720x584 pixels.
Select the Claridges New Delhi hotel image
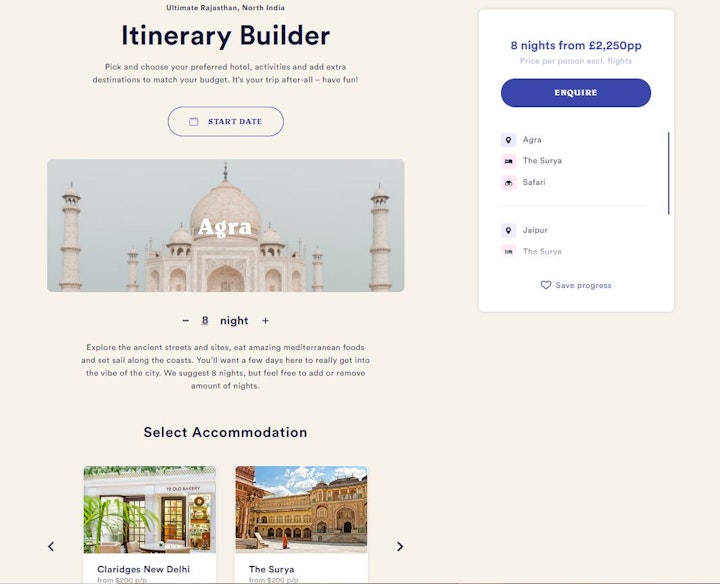150,510
